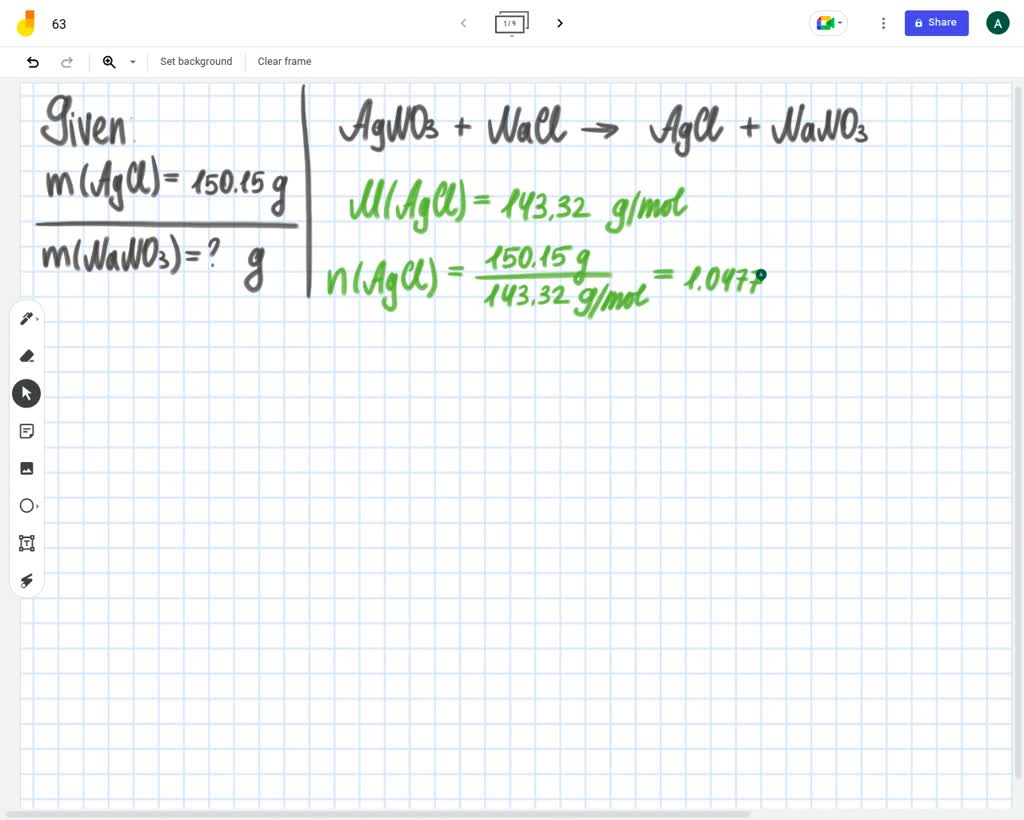Open the Zoom level dropdown chevron
The height and width of the screenshot is (820, 1024).
132,61
